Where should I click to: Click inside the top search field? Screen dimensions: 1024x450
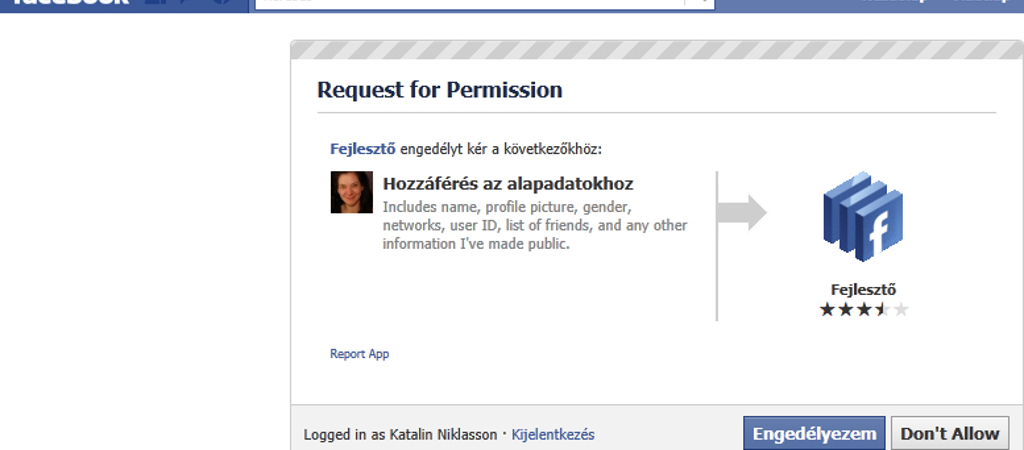[x=470, y=4]
